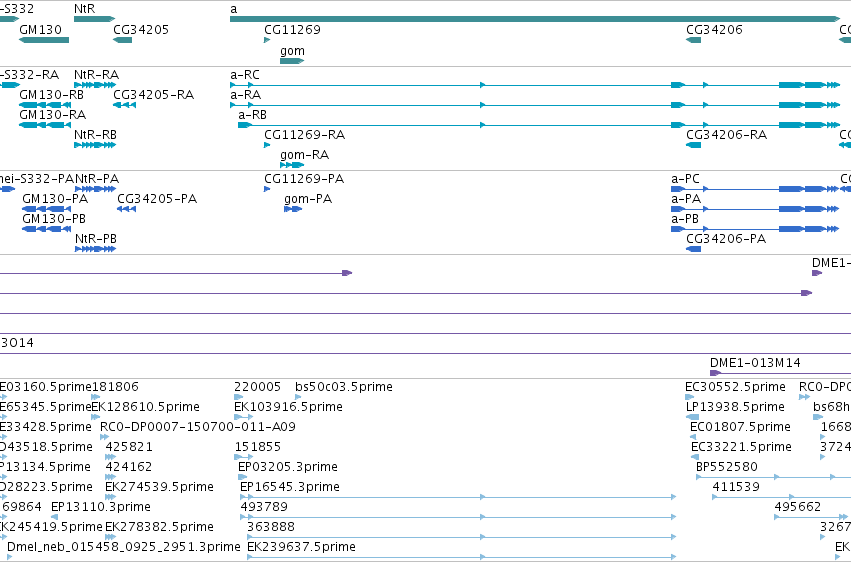Select the 363888 EST line

461,538
